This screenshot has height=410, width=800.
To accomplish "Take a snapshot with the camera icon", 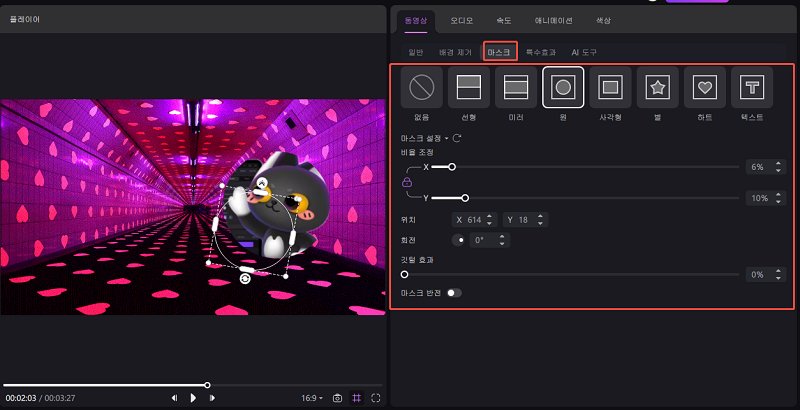I will [x=337, y=398].
